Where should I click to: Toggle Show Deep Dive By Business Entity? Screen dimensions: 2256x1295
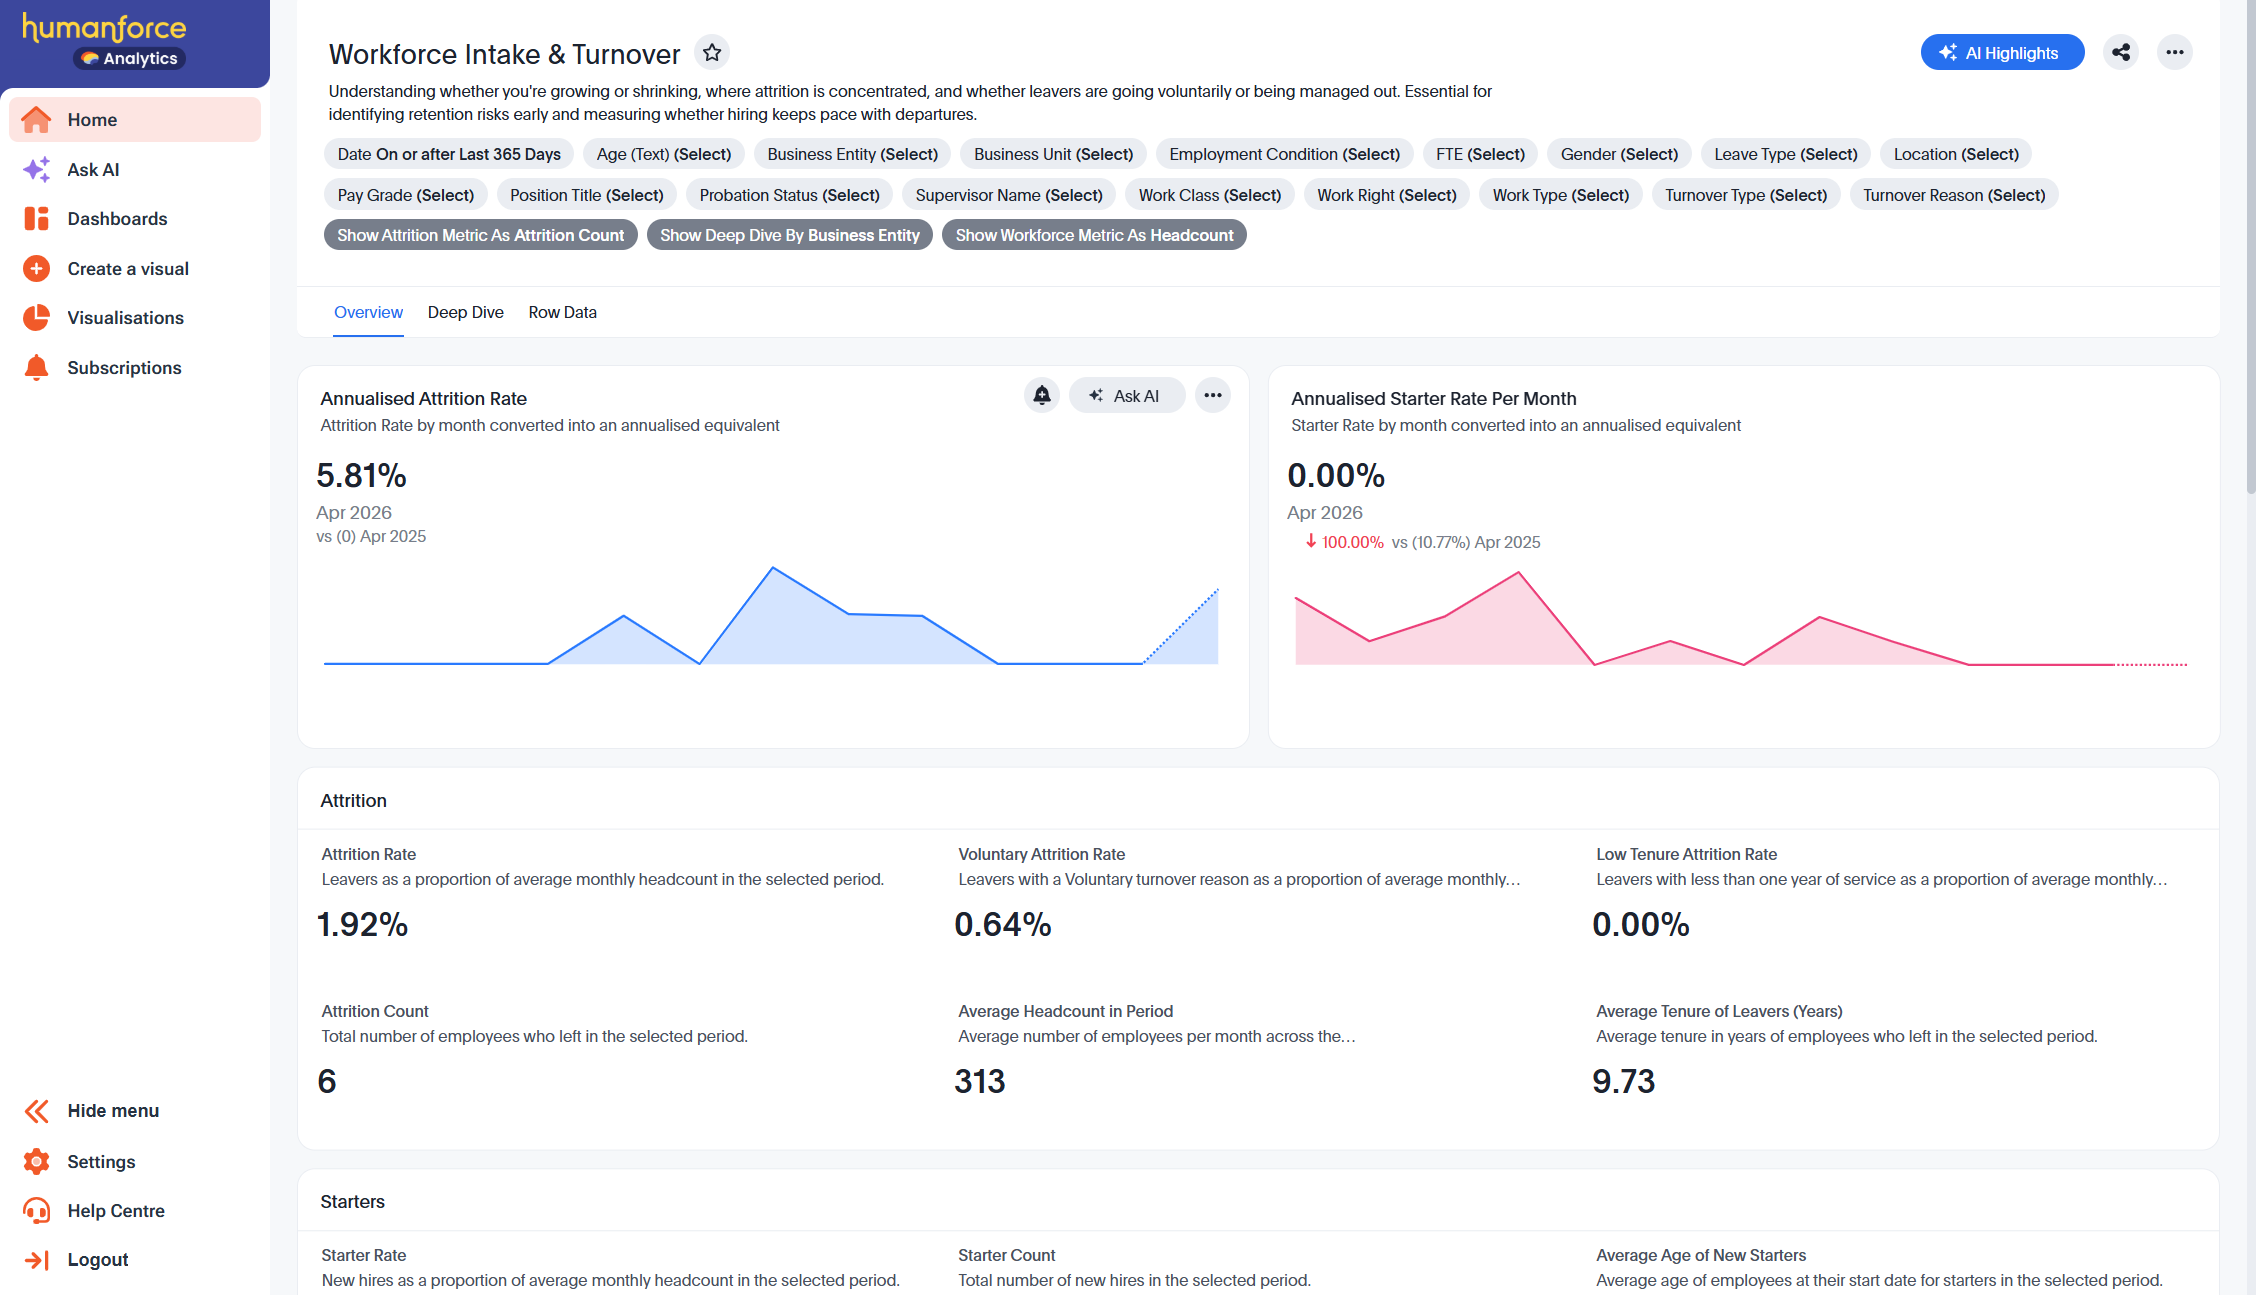(789, 235)
